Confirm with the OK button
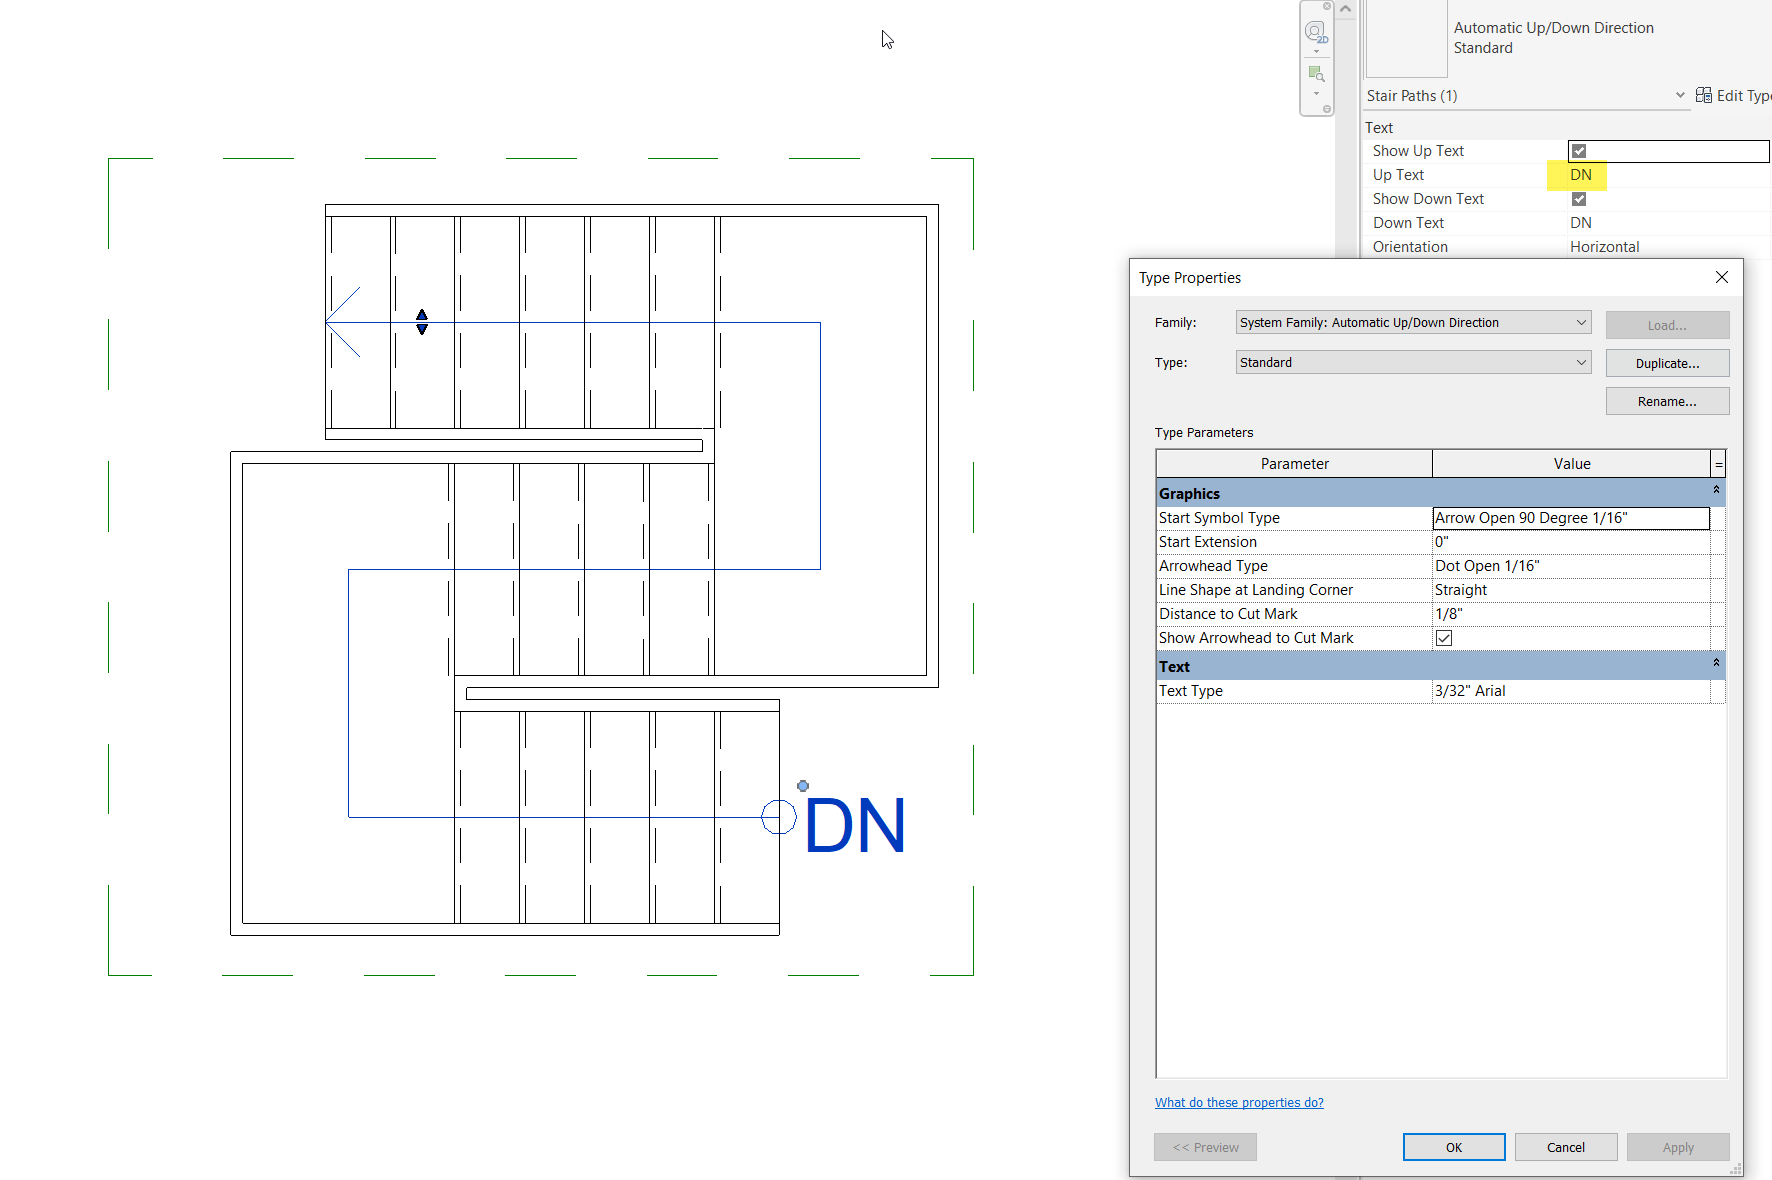Viewport: 1772px width, 1180px height. coord(1454,1147)
